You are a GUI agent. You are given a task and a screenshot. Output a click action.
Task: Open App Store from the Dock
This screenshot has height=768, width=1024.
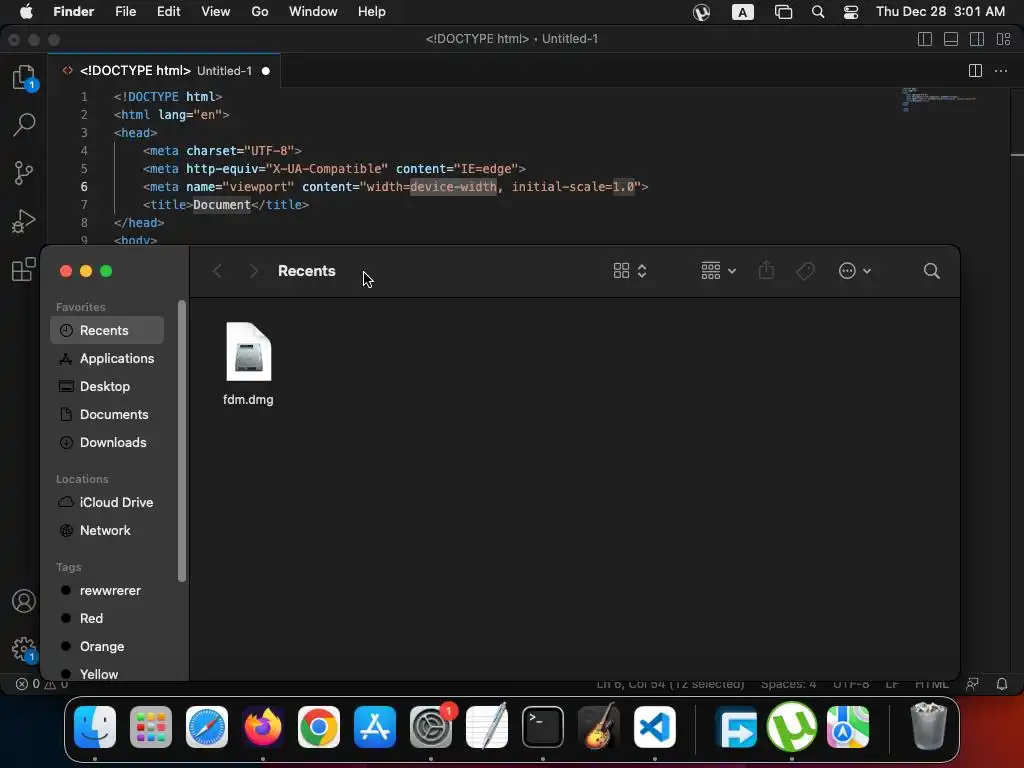point(375,727)
